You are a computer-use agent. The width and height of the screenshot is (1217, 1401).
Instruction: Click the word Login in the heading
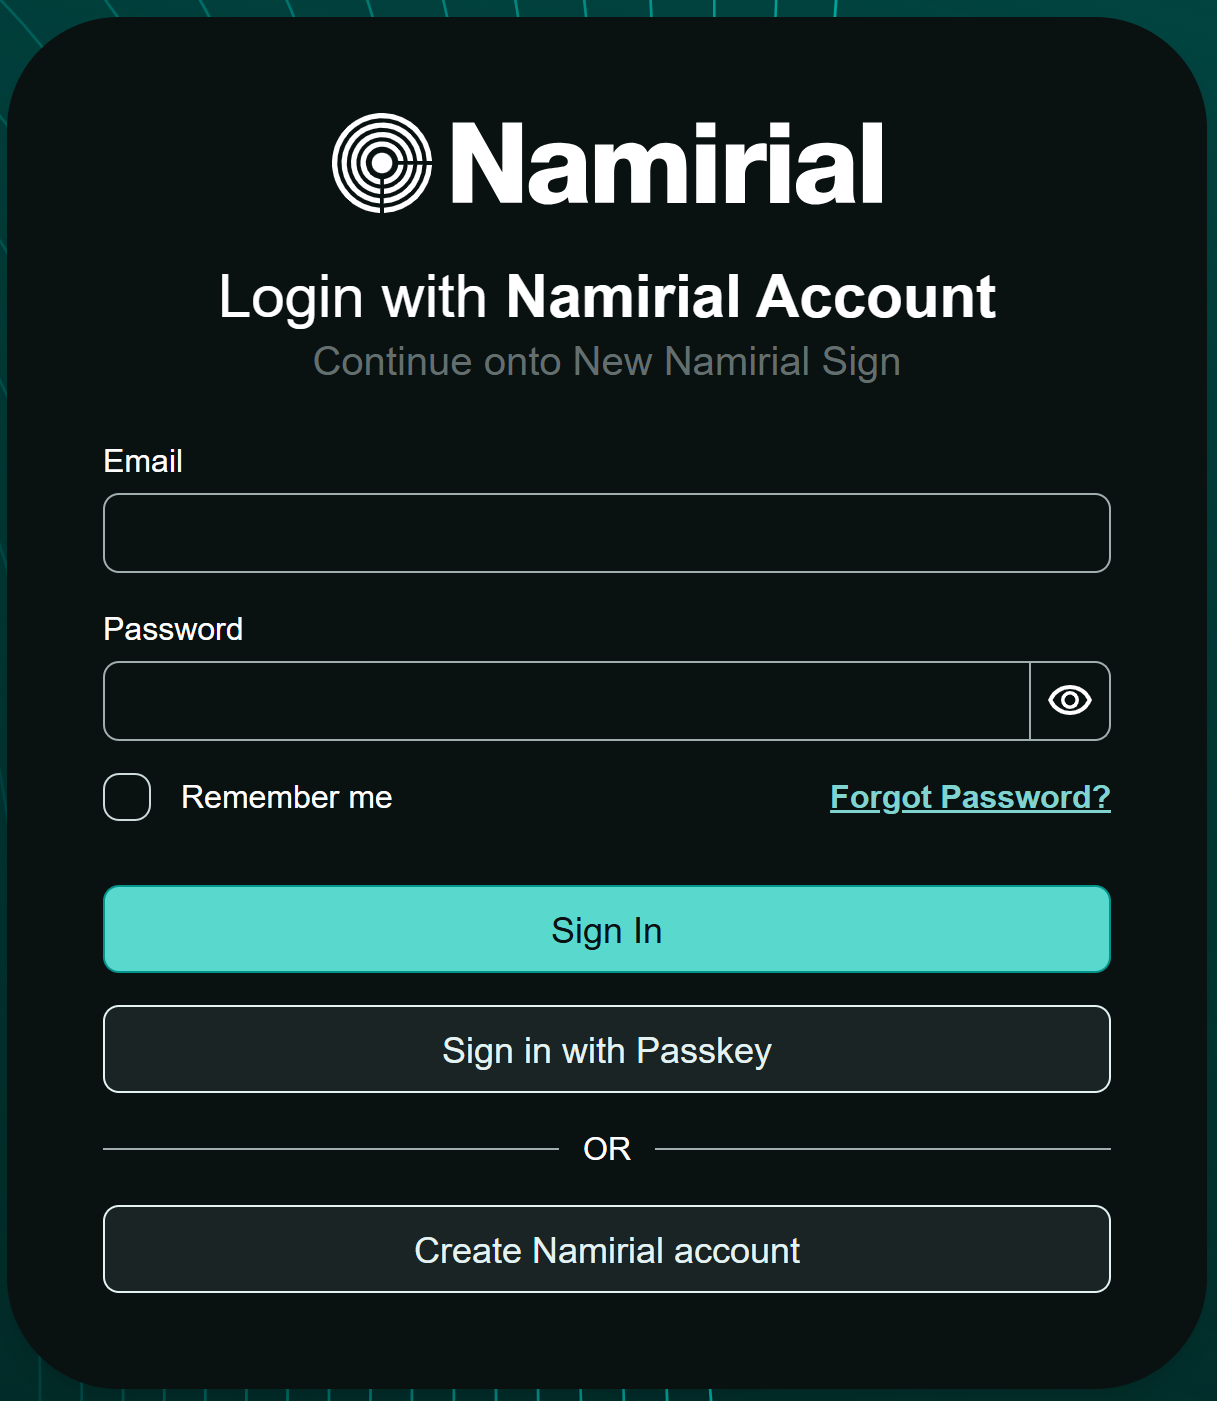[290, 297]
